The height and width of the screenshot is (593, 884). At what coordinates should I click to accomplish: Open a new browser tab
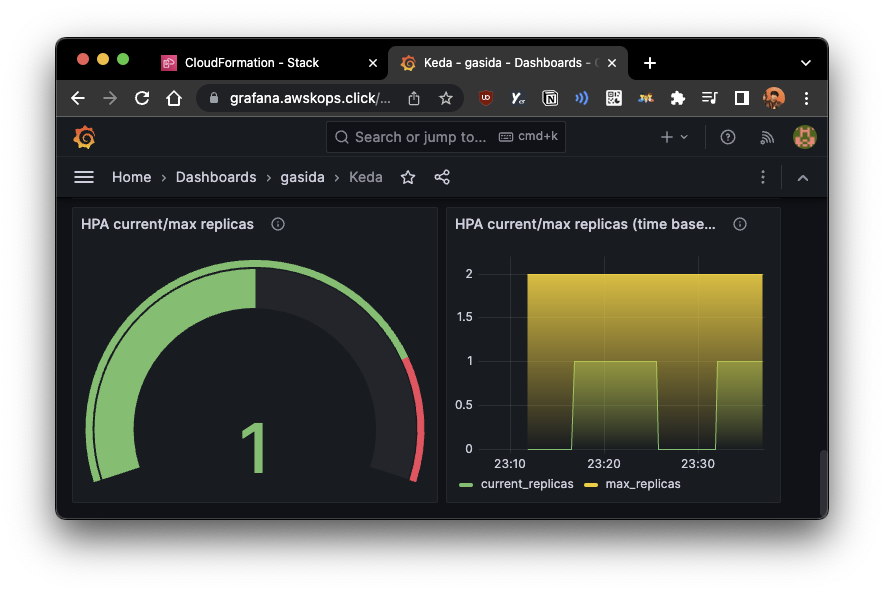click(650, 63)
